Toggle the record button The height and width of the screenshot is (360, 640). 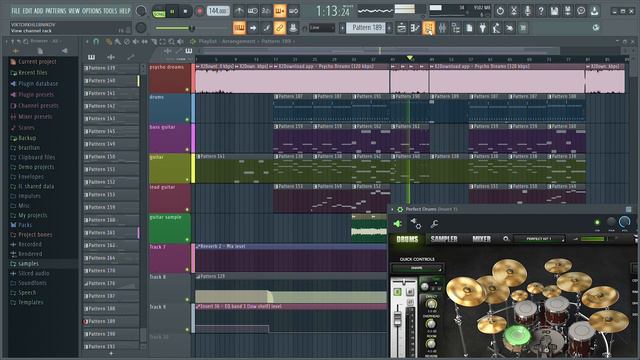pos(200,11)
